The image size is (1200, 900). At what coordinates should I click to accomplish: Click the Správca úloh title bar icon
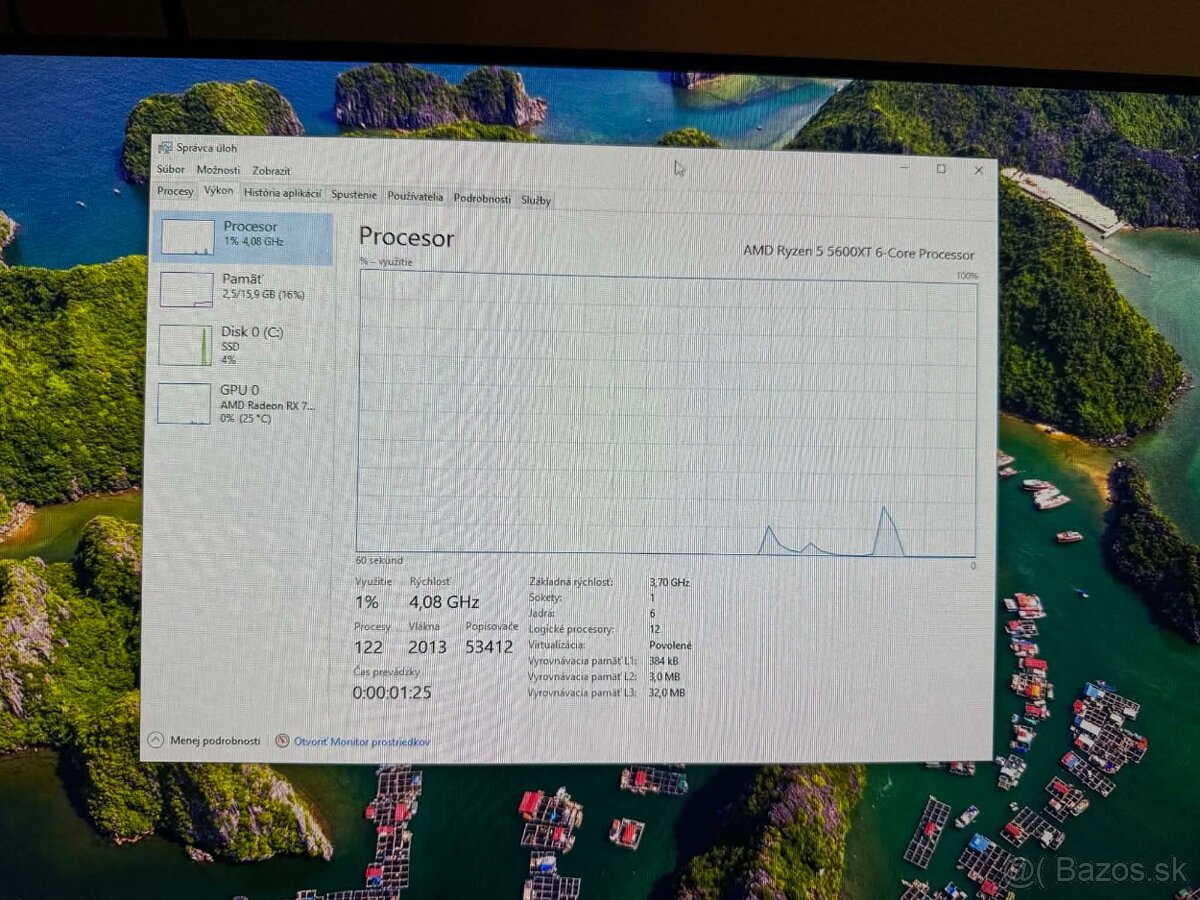coord(165,147)
